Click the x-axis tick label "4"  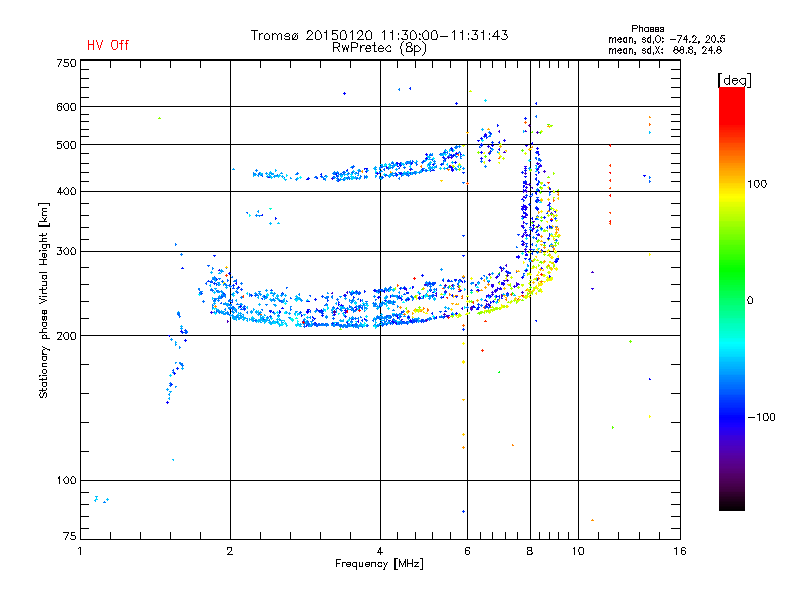coord(380,551)
